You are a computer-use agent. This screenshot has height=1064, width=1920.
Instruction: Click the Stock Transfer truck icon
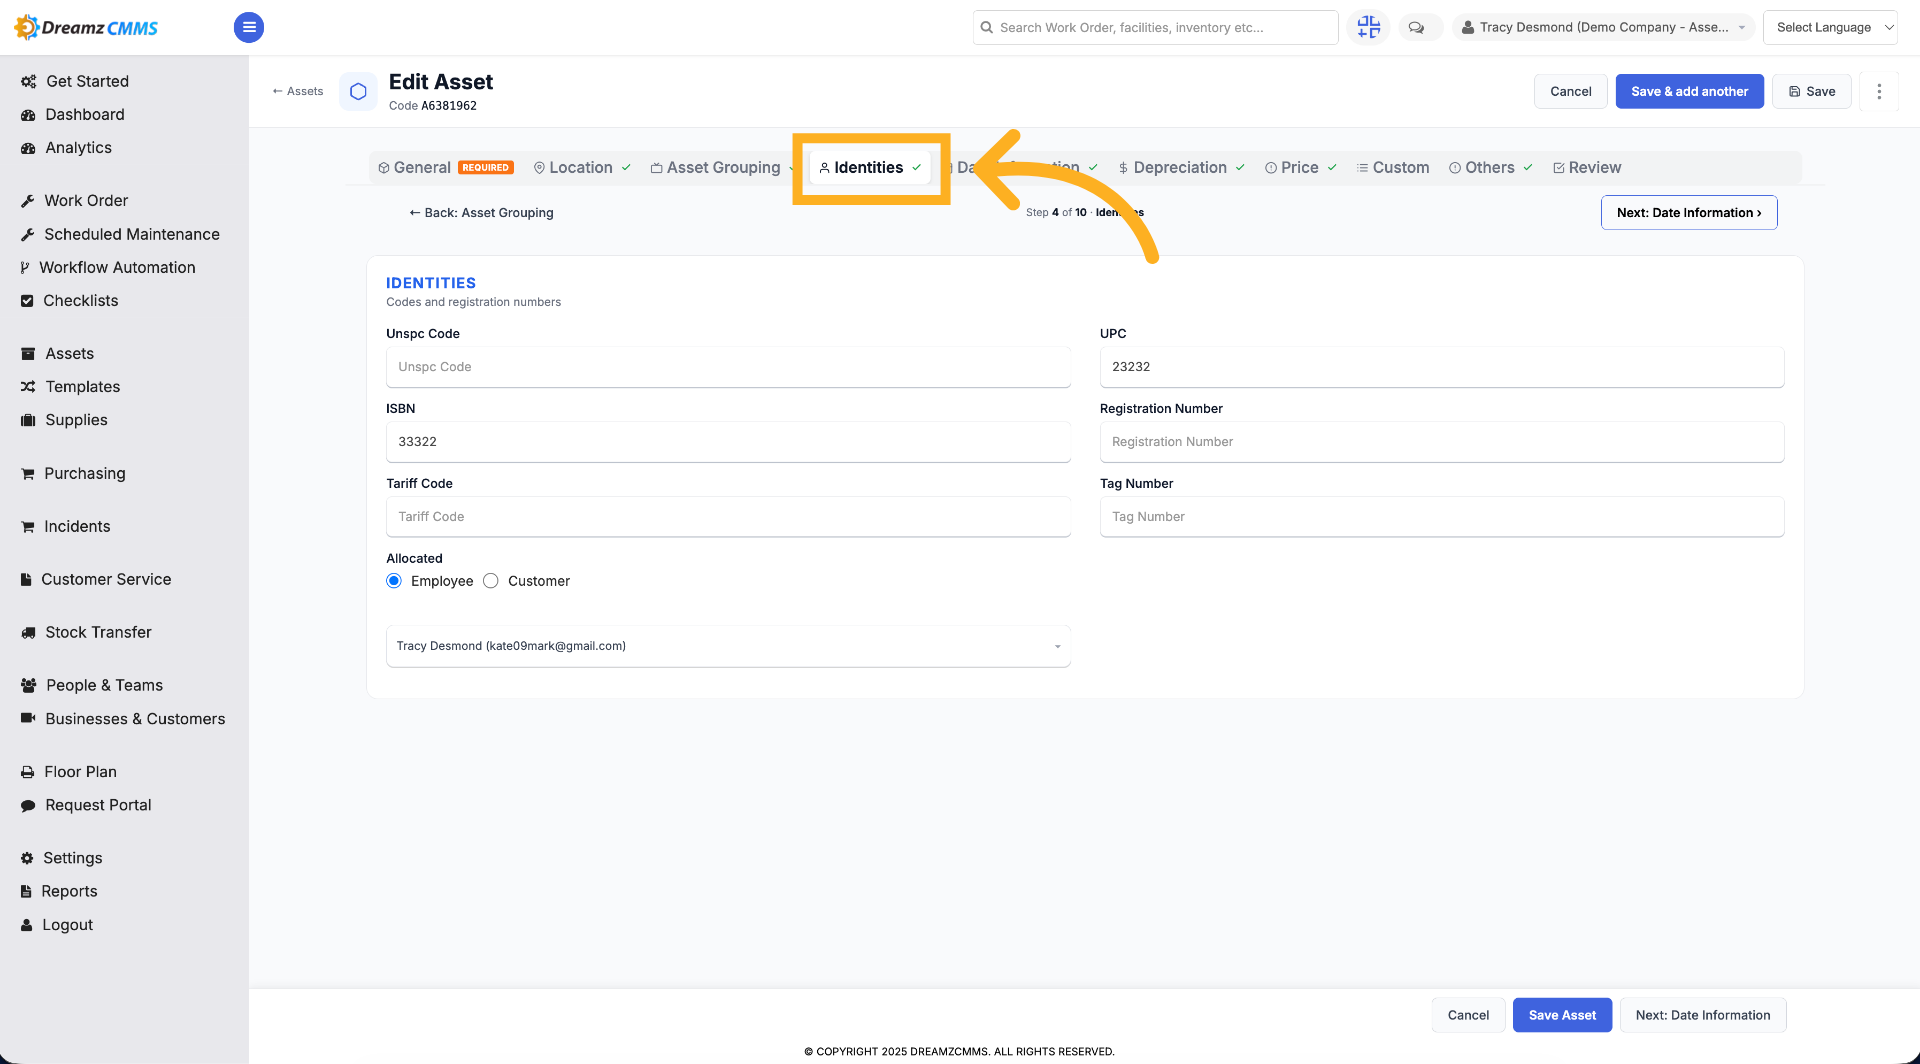[x=28, y=633]
